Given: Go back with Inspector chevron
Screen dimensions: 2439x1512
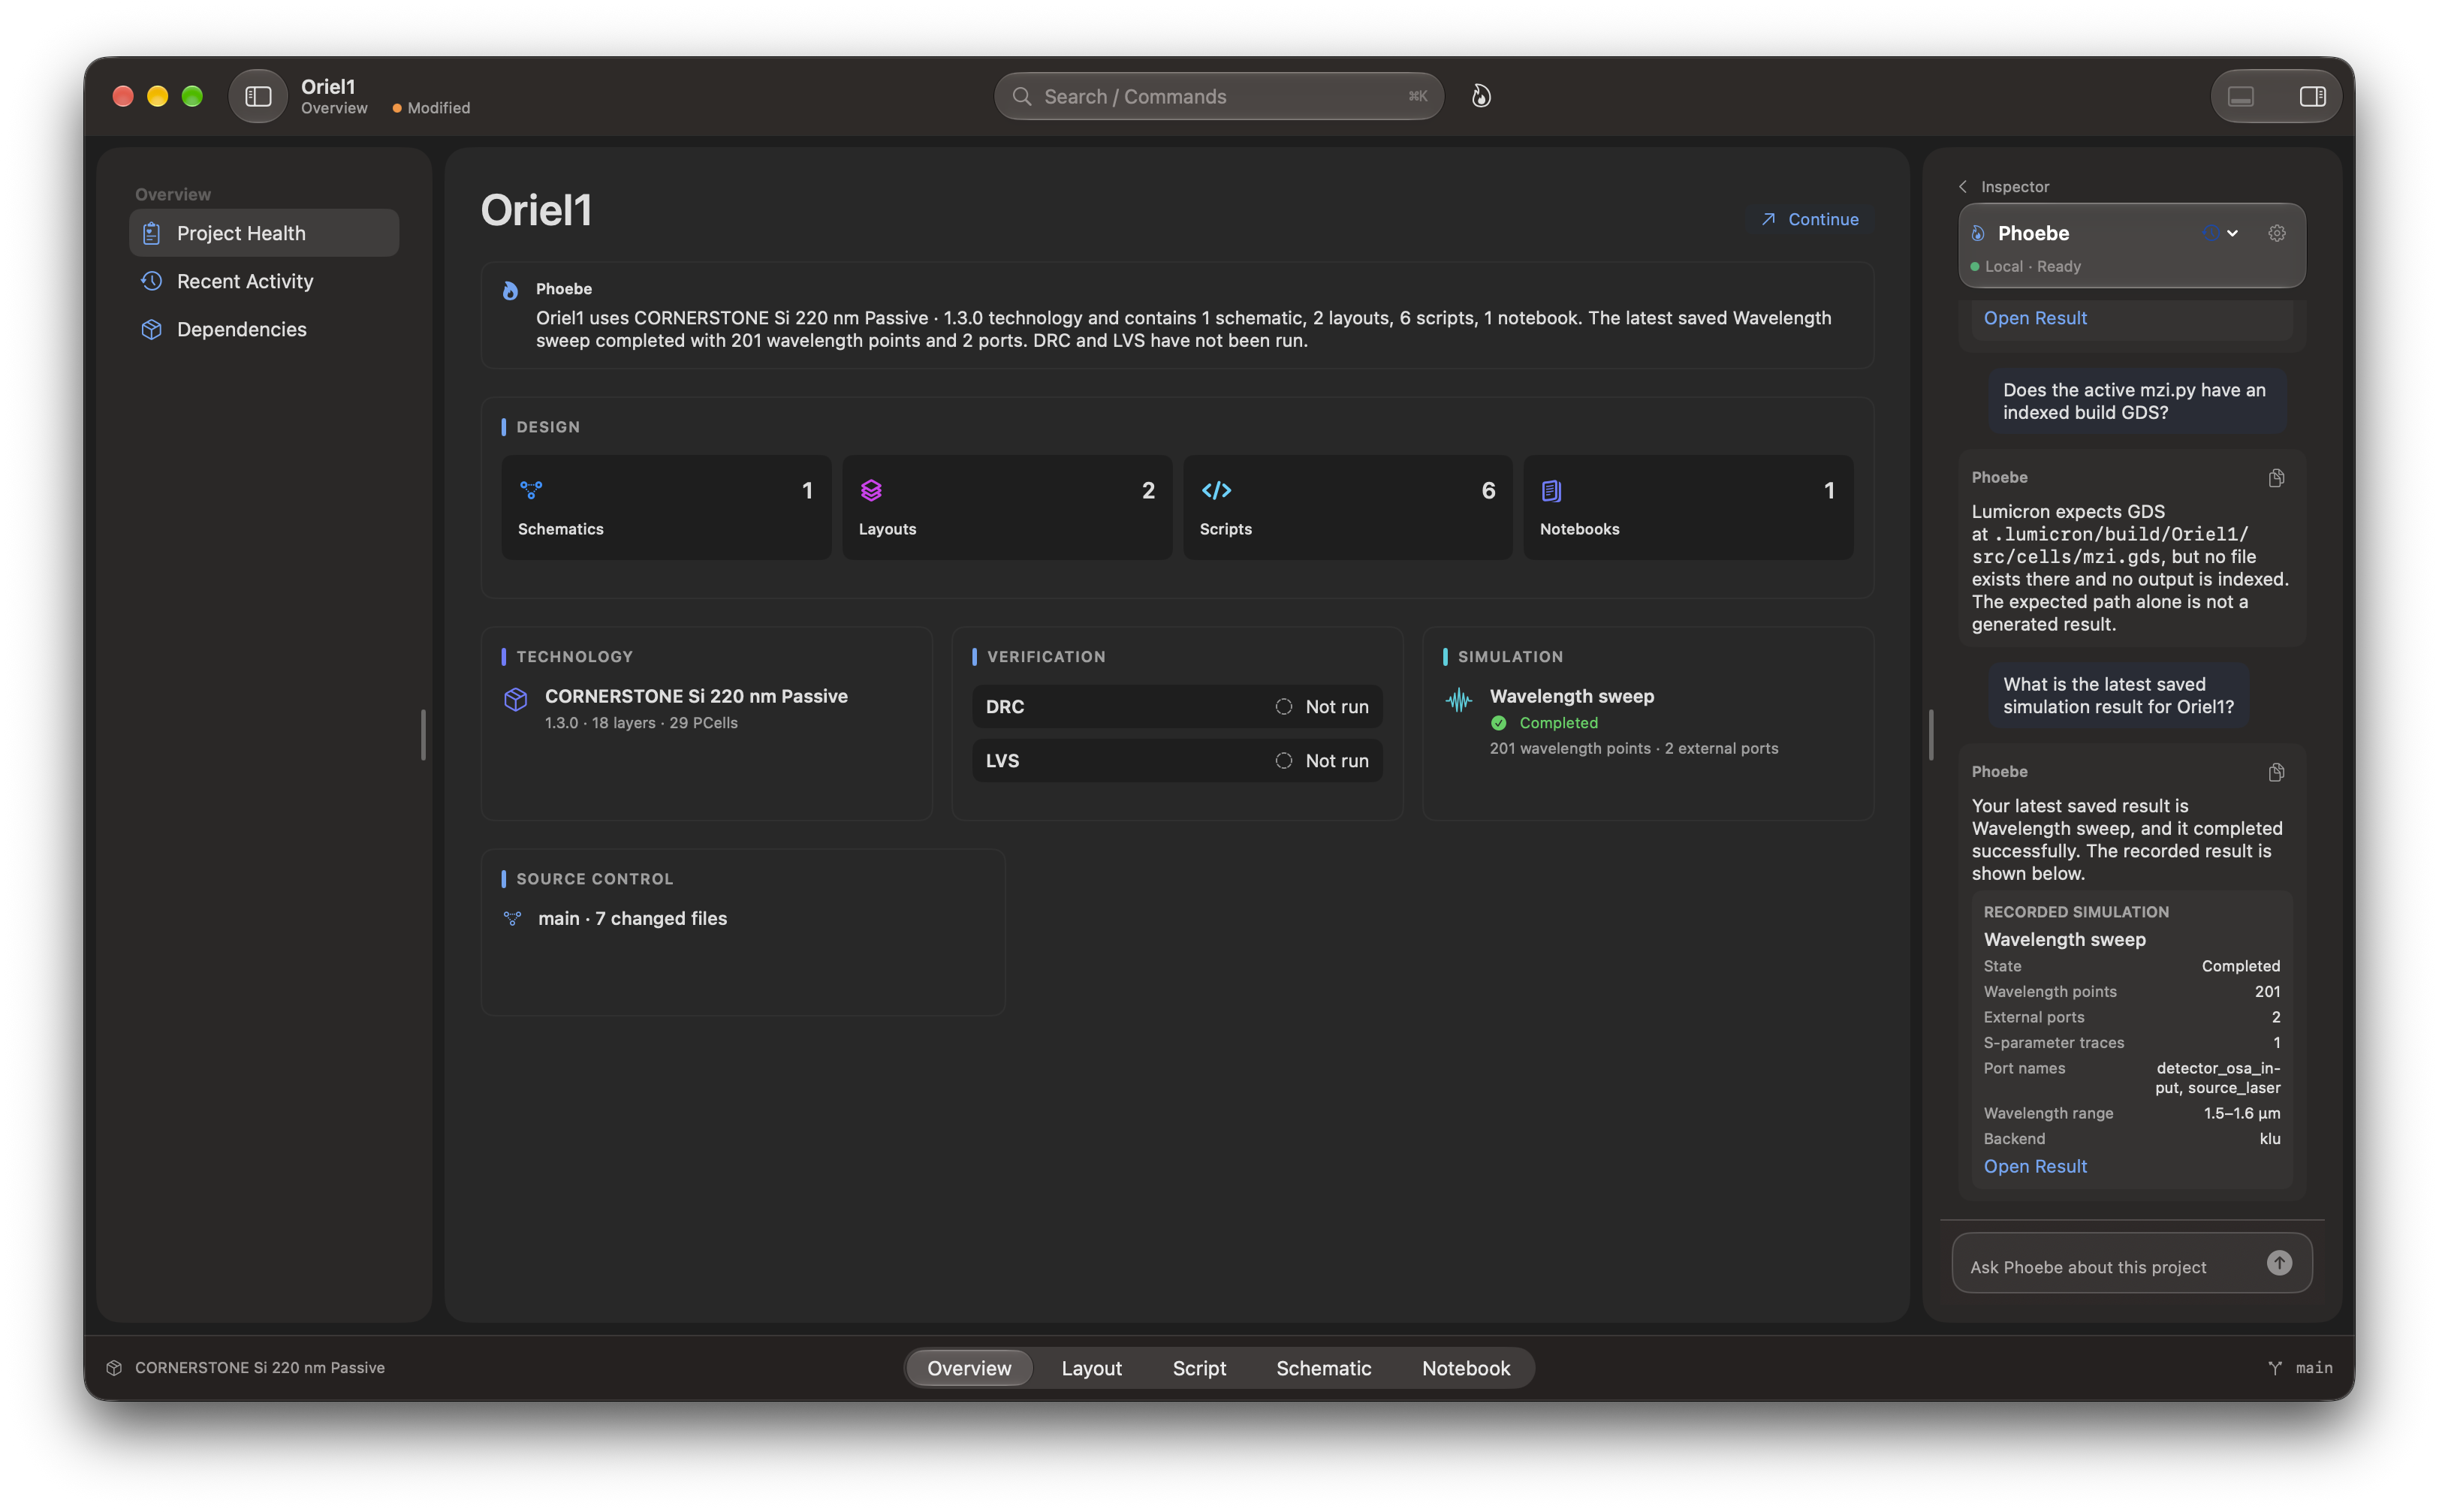Looking at the screenshot, I should click(1962, 187).
